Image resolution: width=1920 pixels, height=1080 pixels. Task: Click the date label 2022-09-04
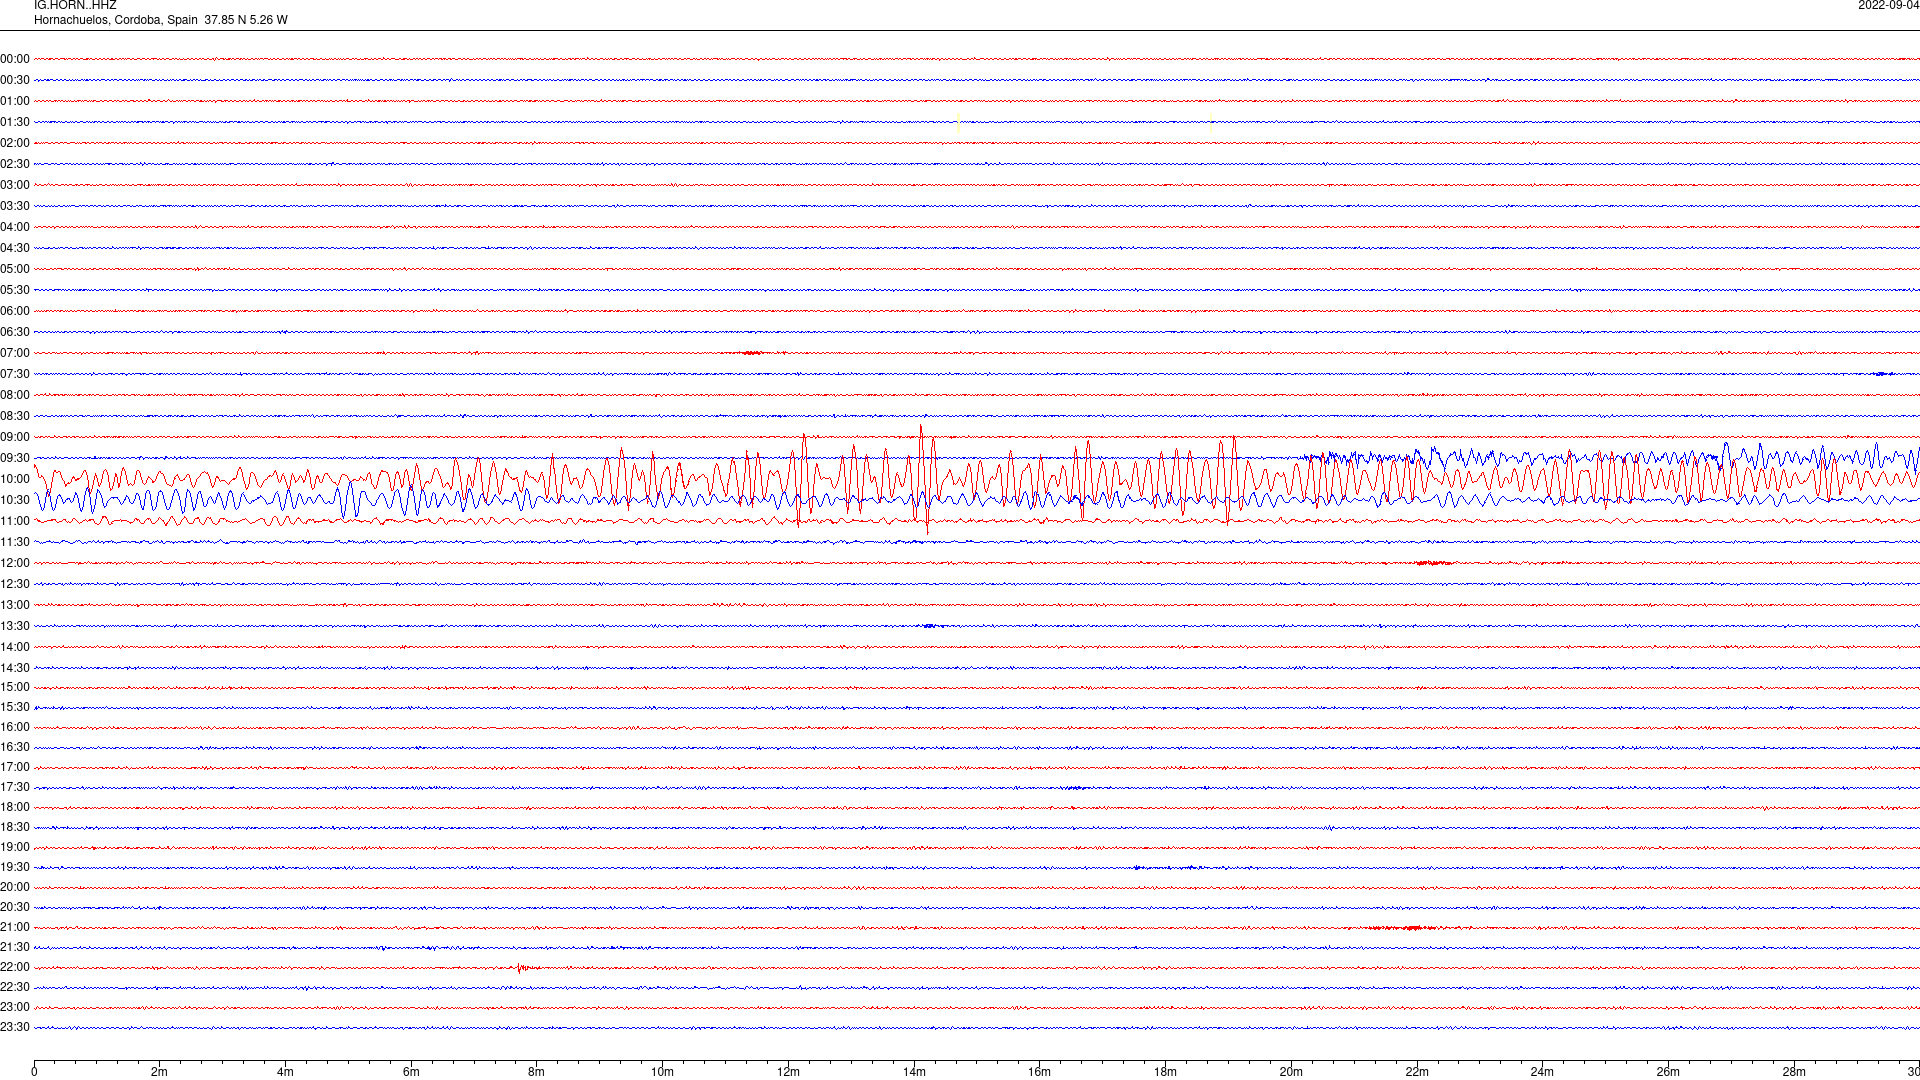[1888, 6]
